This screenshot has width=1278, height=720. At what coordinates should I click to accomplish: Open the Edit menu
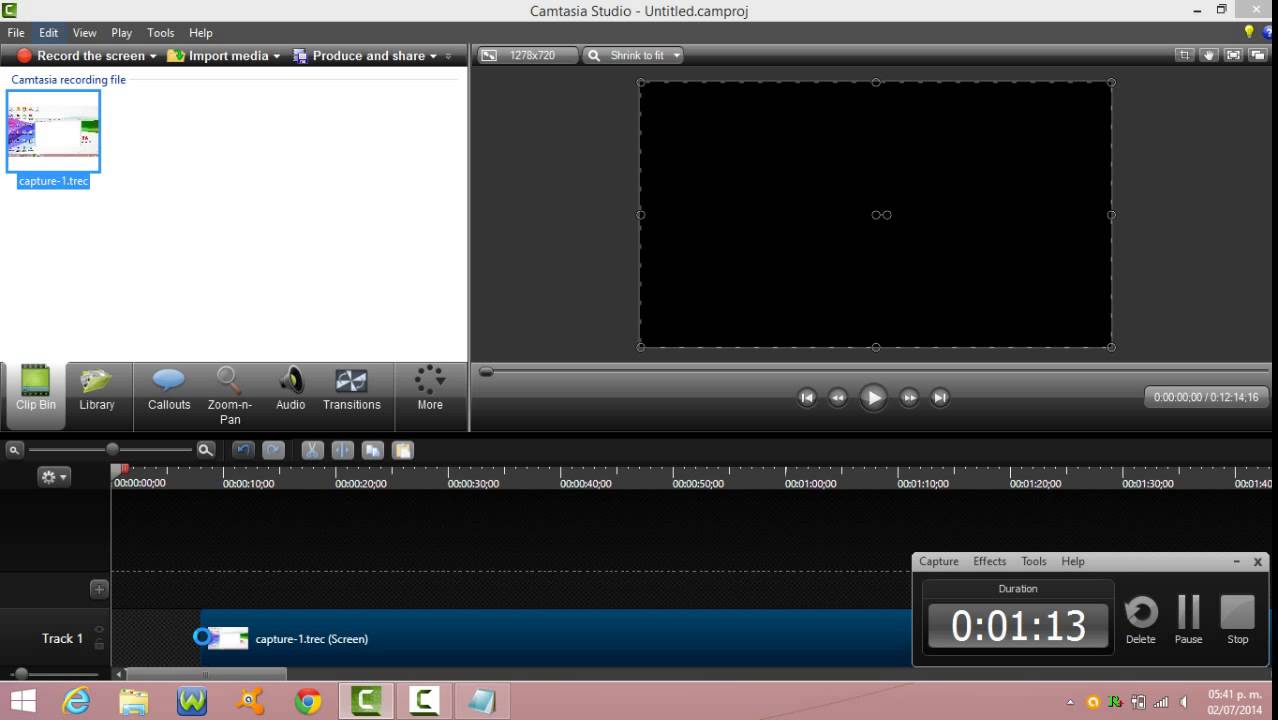[48, 33]
